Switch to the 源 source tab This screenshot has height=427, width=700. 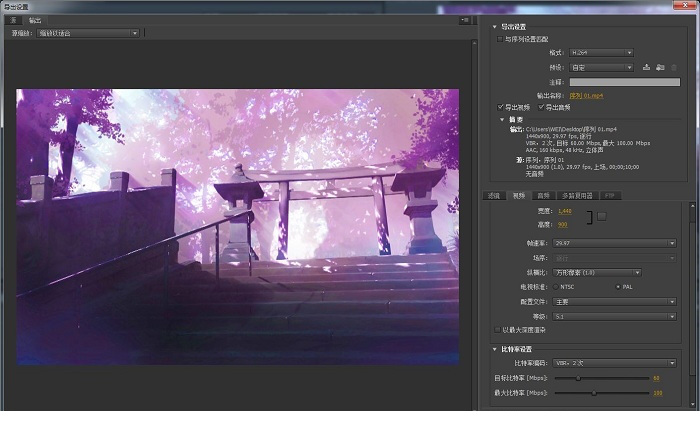click(13, 20)
